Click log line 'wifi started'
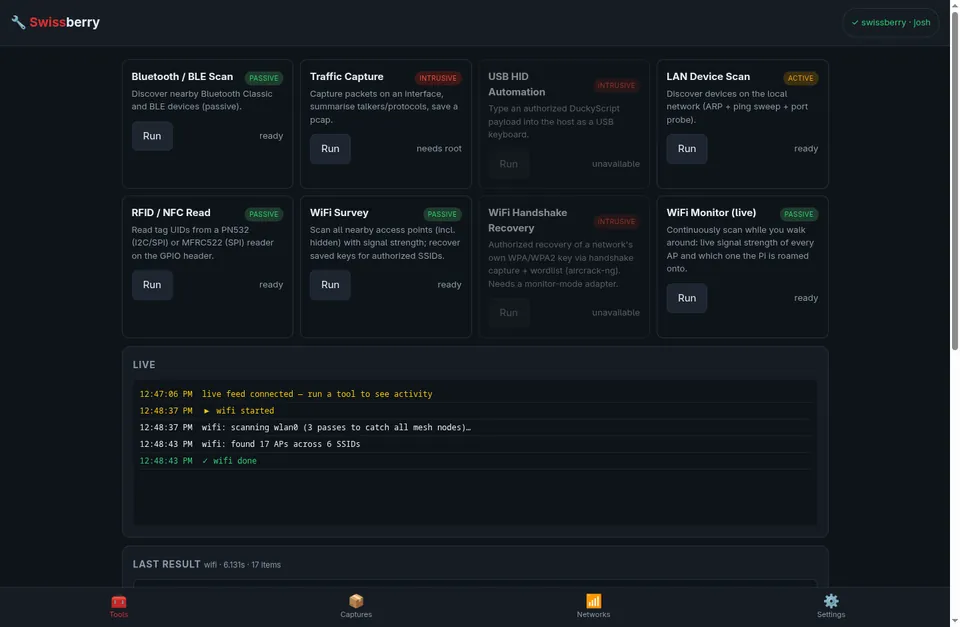 click(x=475, y=411)
